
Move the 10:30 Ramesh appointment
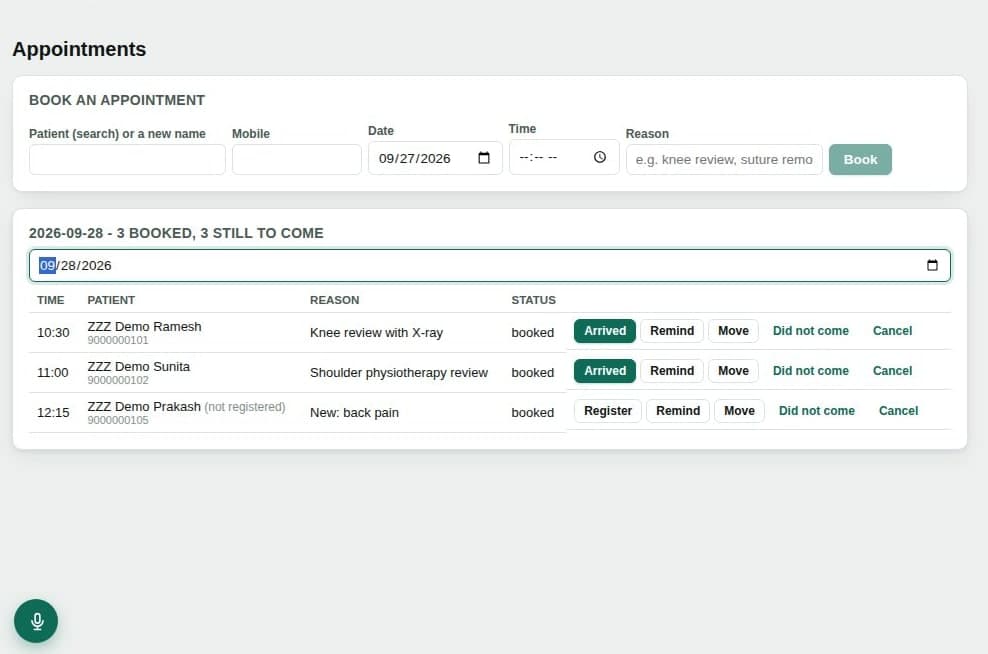(733, 331)
